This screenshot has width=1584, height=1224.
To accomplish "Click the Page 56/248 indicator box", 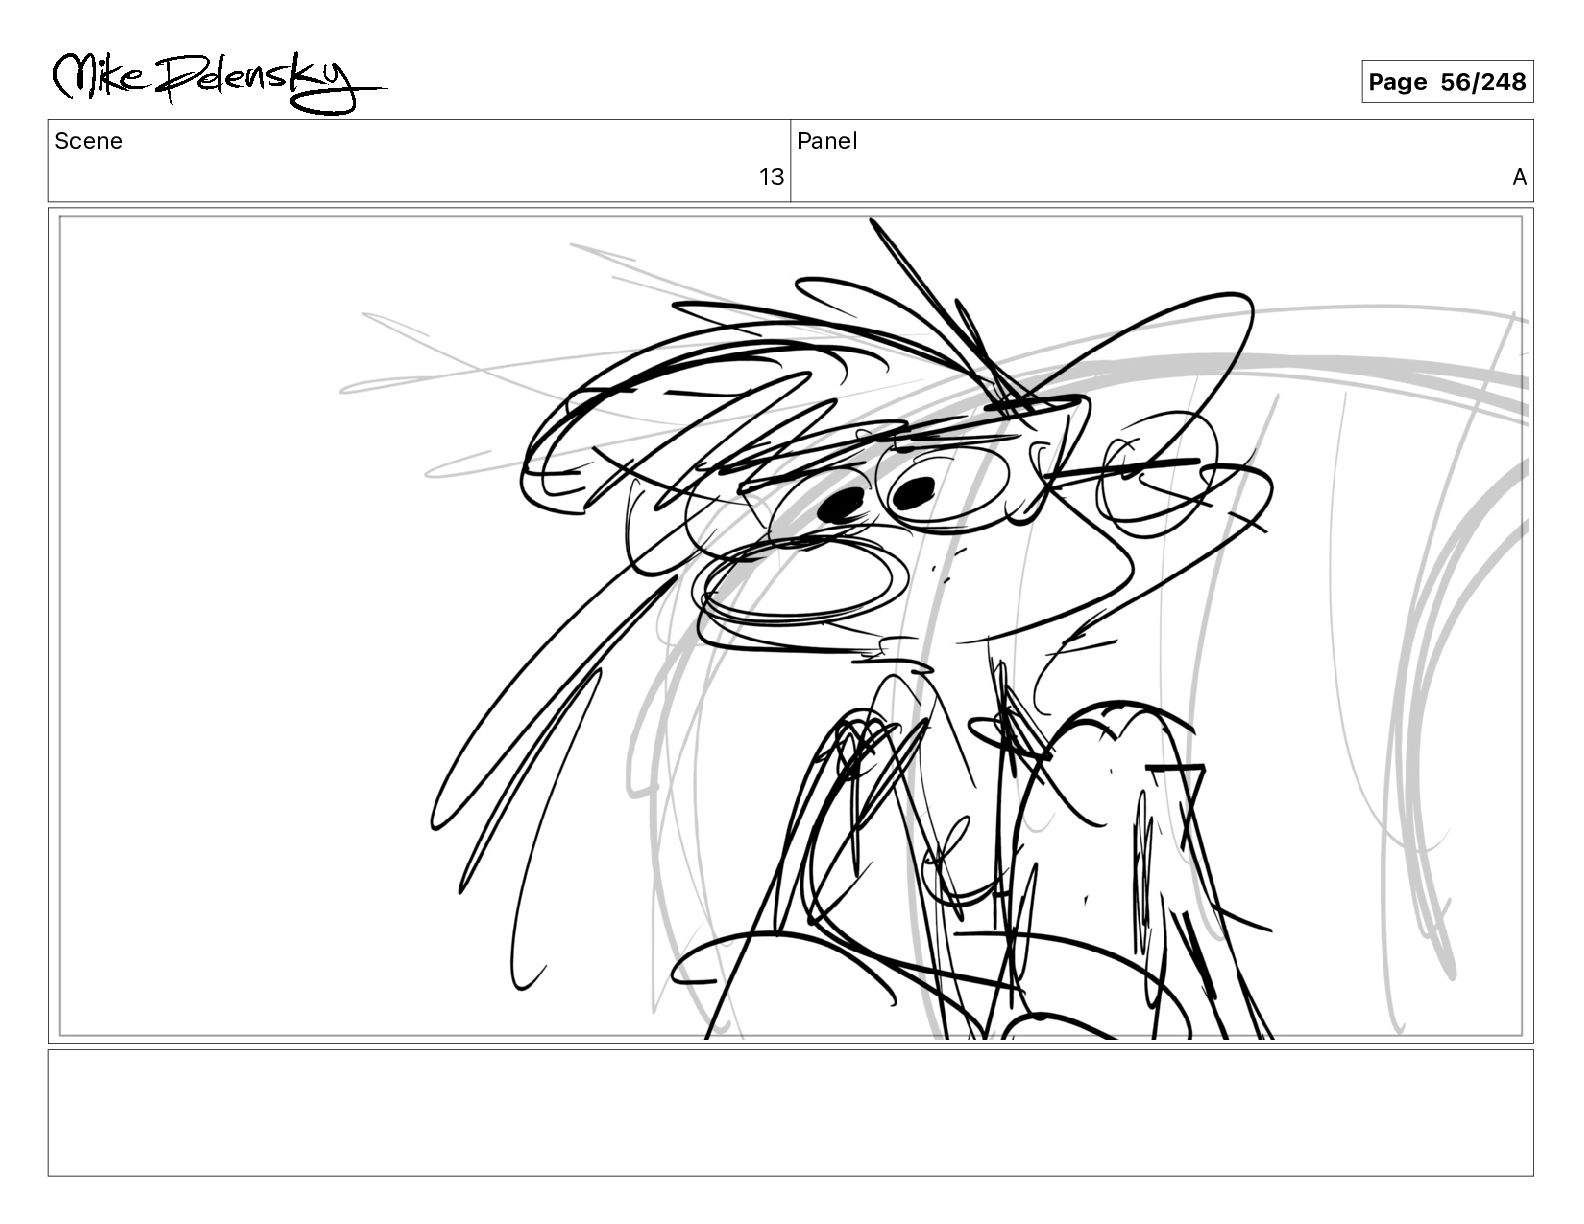I will 1447,82.
